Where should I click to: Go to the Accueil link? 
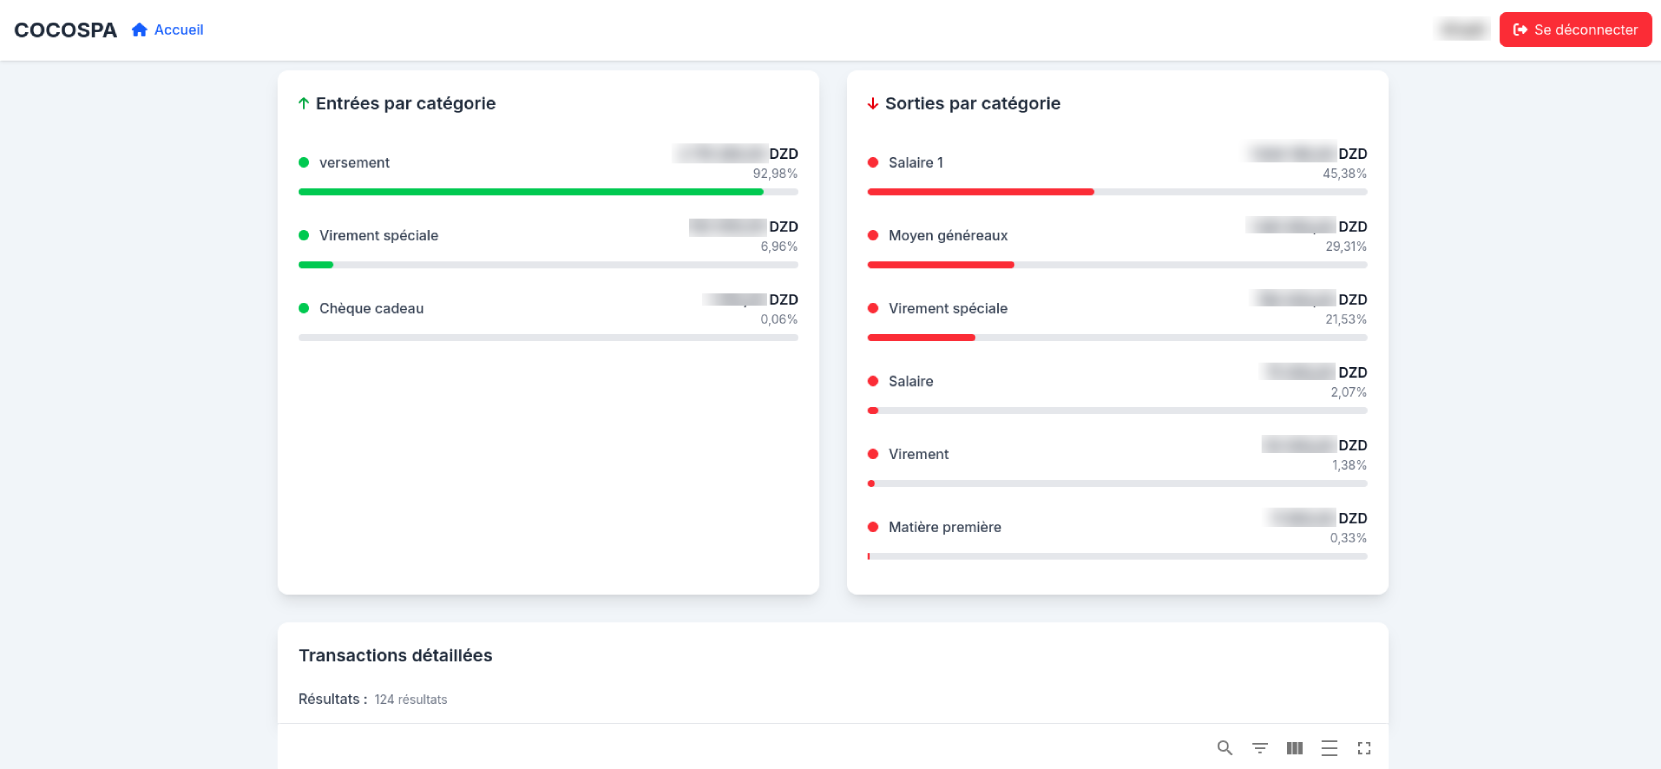(x=178, y=30)
